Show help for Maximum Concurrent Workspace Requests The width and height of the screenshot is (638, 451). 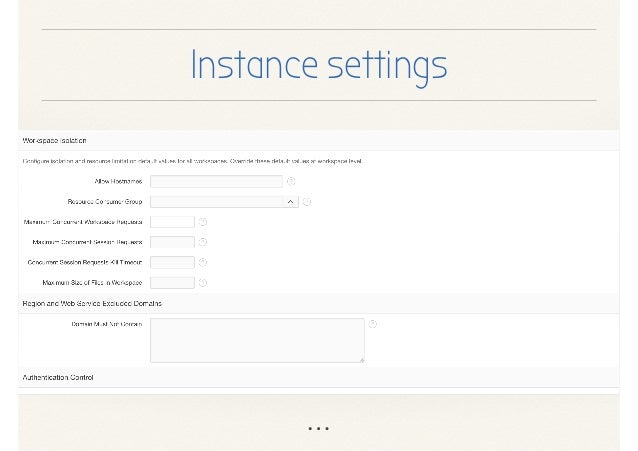[203, 222]
